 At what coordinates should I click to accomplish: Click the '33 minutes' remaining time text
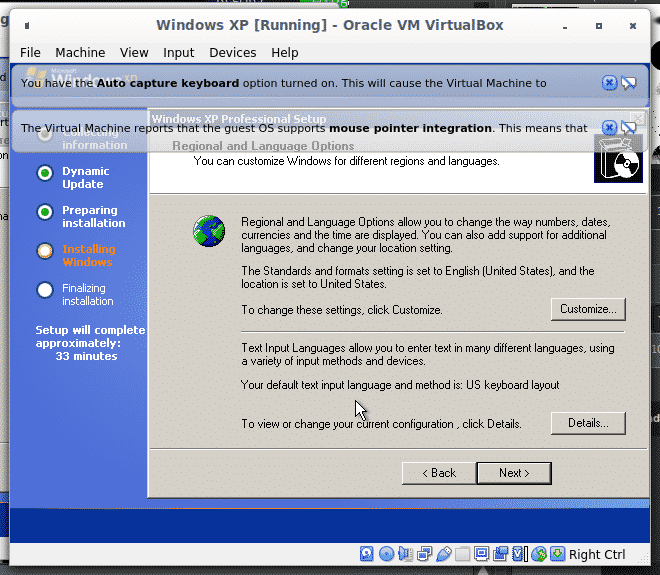pyautogui.click(x=86, y=356)
